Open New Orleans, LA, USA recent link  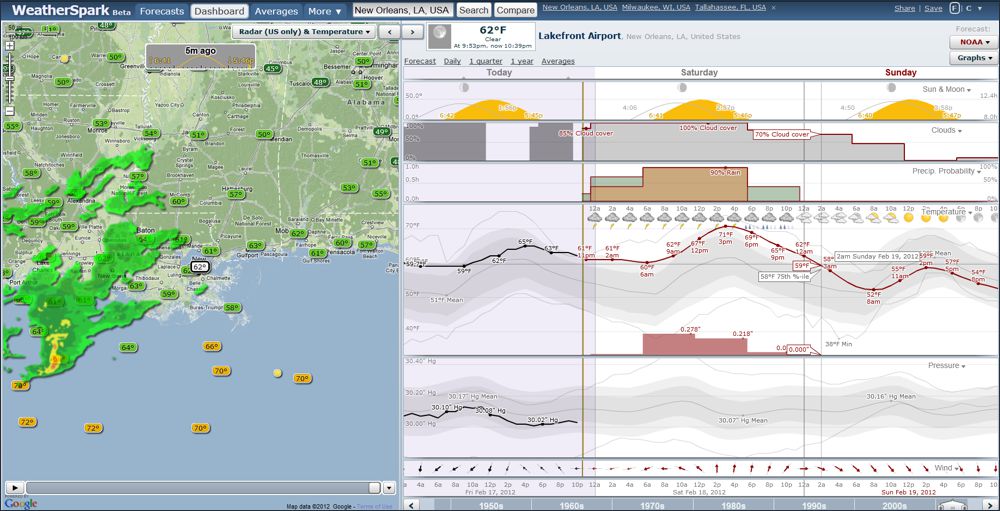[x=580, y=8]
